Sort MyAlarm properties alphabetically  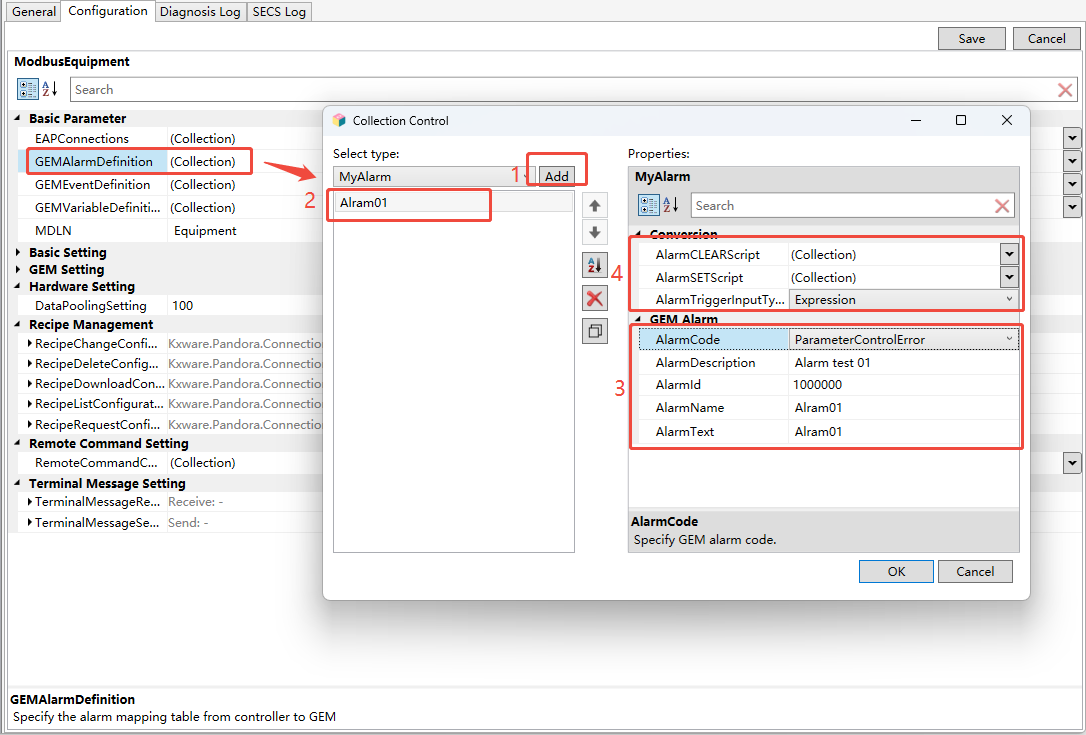point(671,205)
